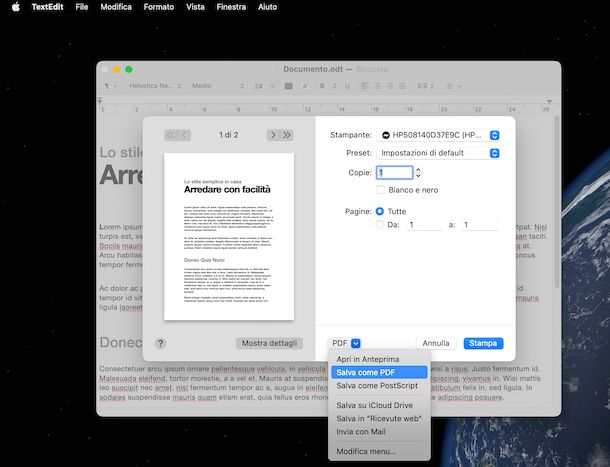Choose Salva come PDF
The image size is (610, 467).
pos(379,372)
